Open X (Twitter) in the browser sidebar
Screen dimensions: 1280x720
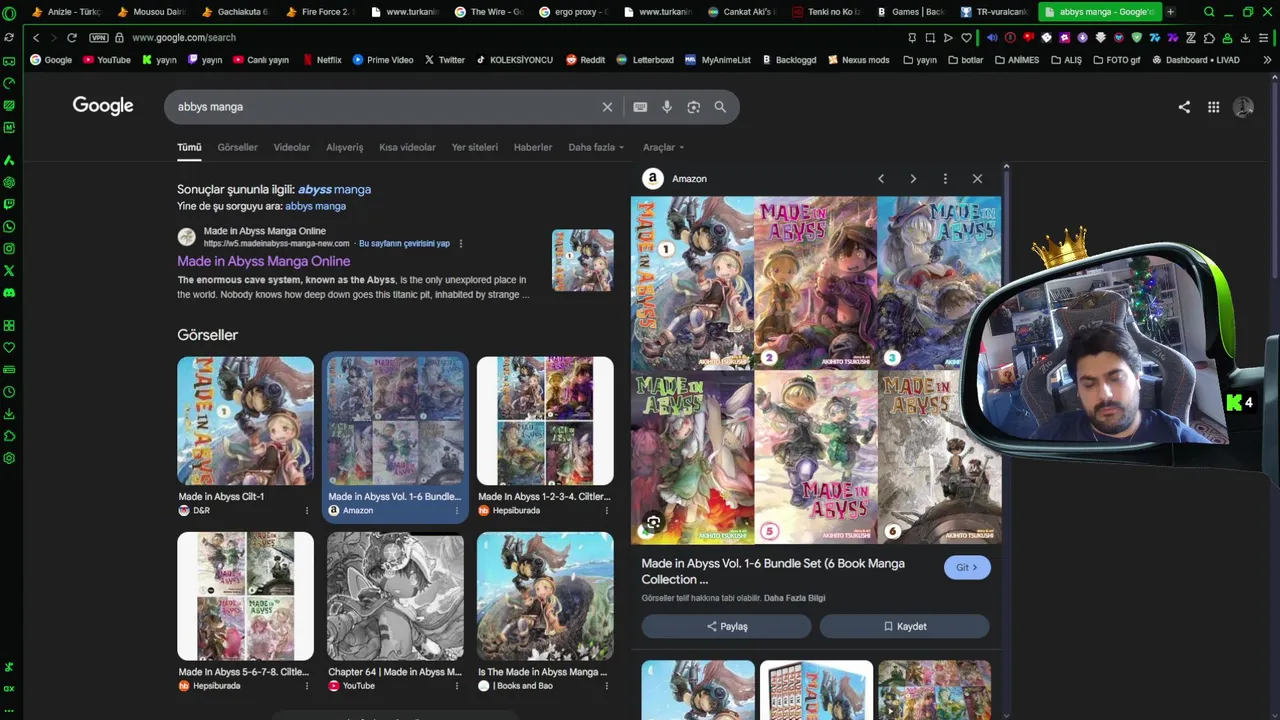[9, 270]
